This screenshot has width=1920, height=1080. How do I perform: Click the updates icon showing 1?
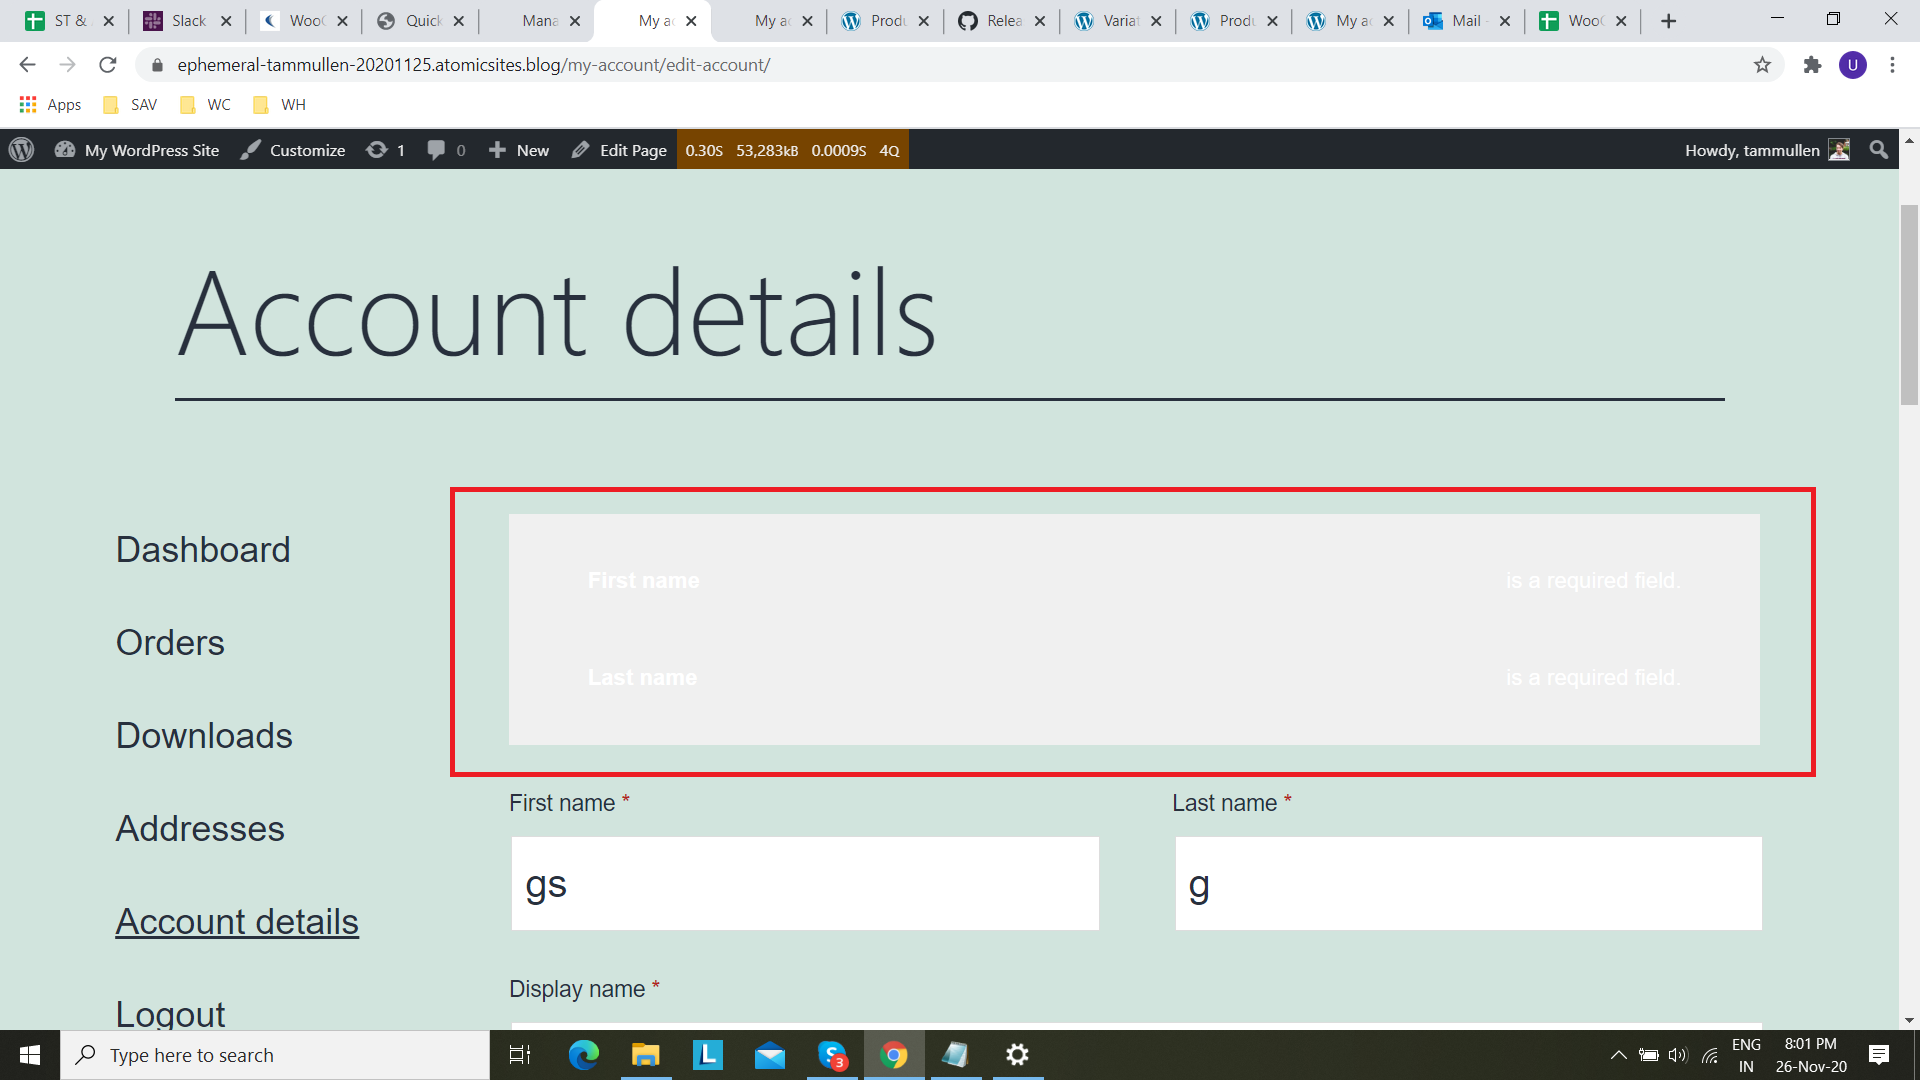click(377, 150)
